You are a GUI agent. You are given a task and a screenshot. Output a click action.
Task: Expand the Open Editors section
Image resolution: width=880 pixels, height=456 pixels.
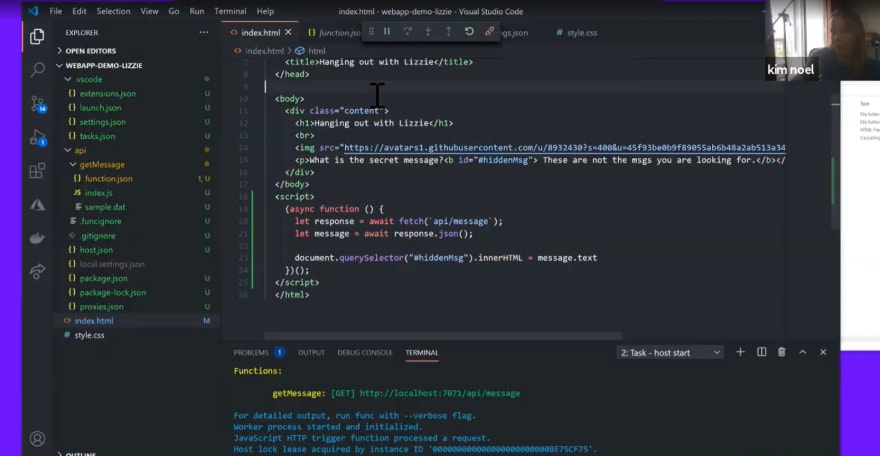90,50
